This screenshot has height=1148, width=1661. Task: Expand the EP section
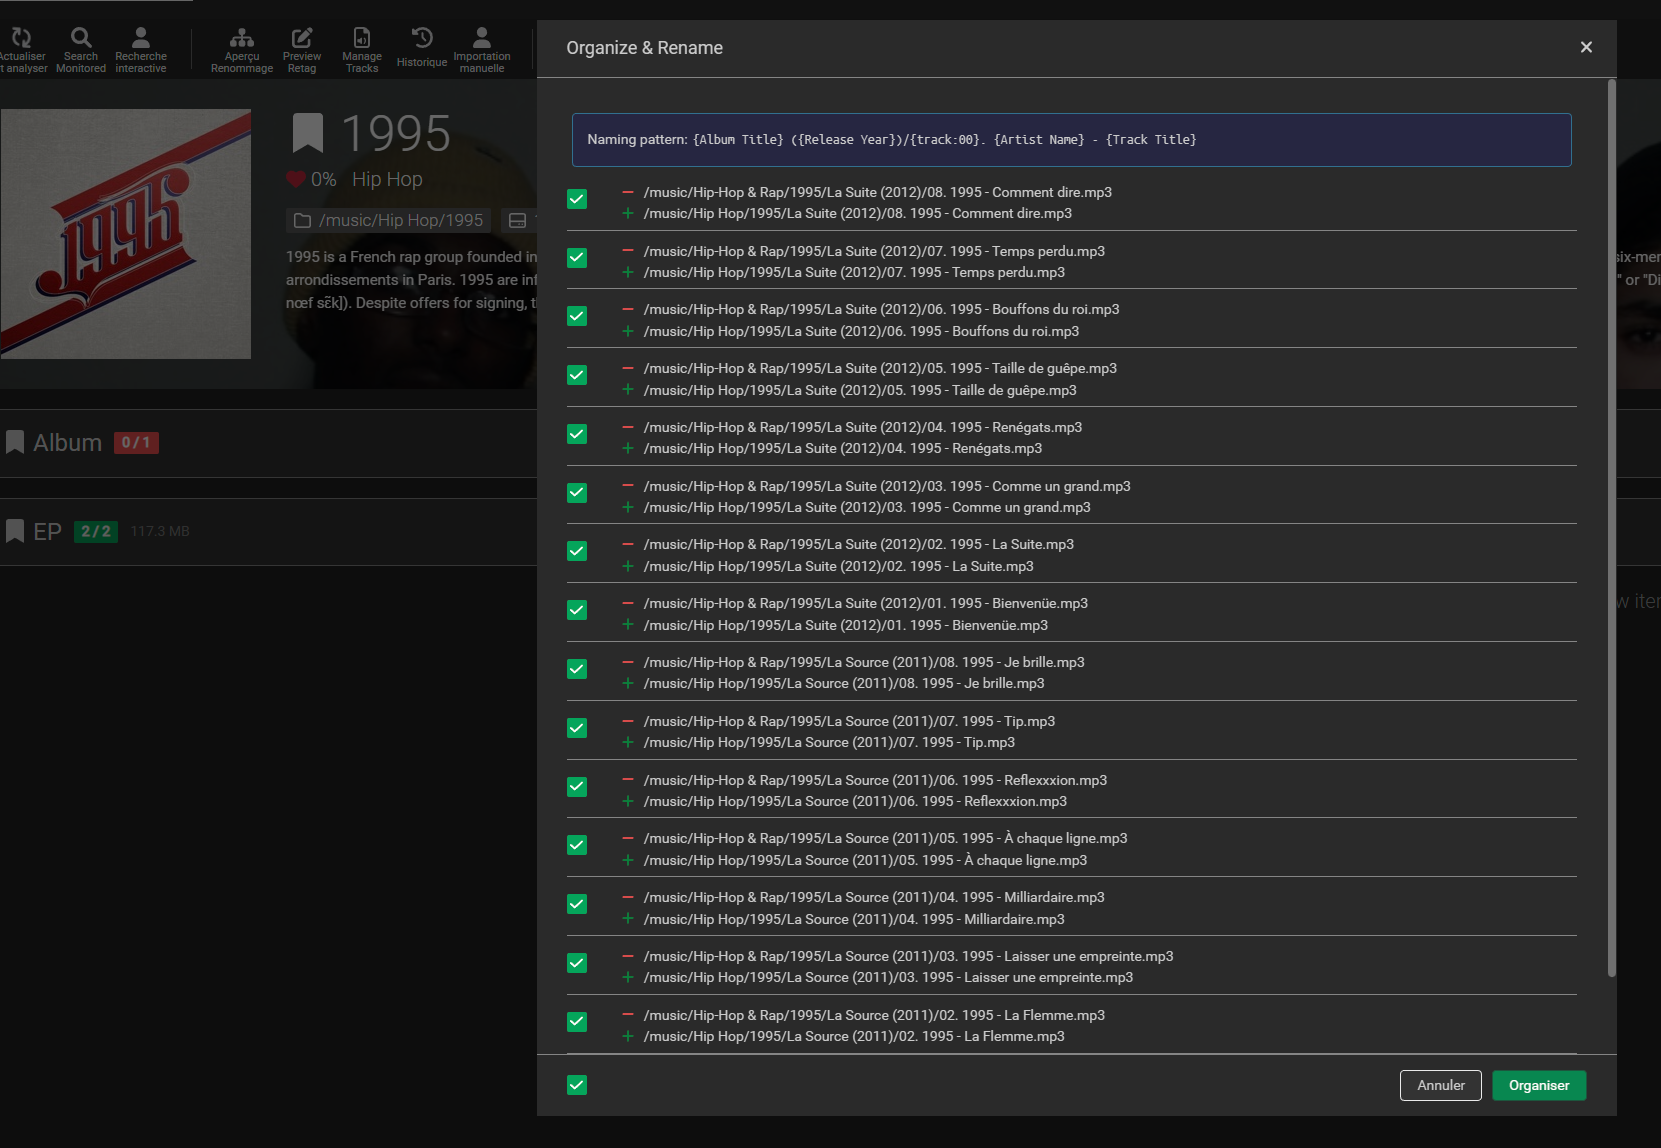click(x=46, y=531)
